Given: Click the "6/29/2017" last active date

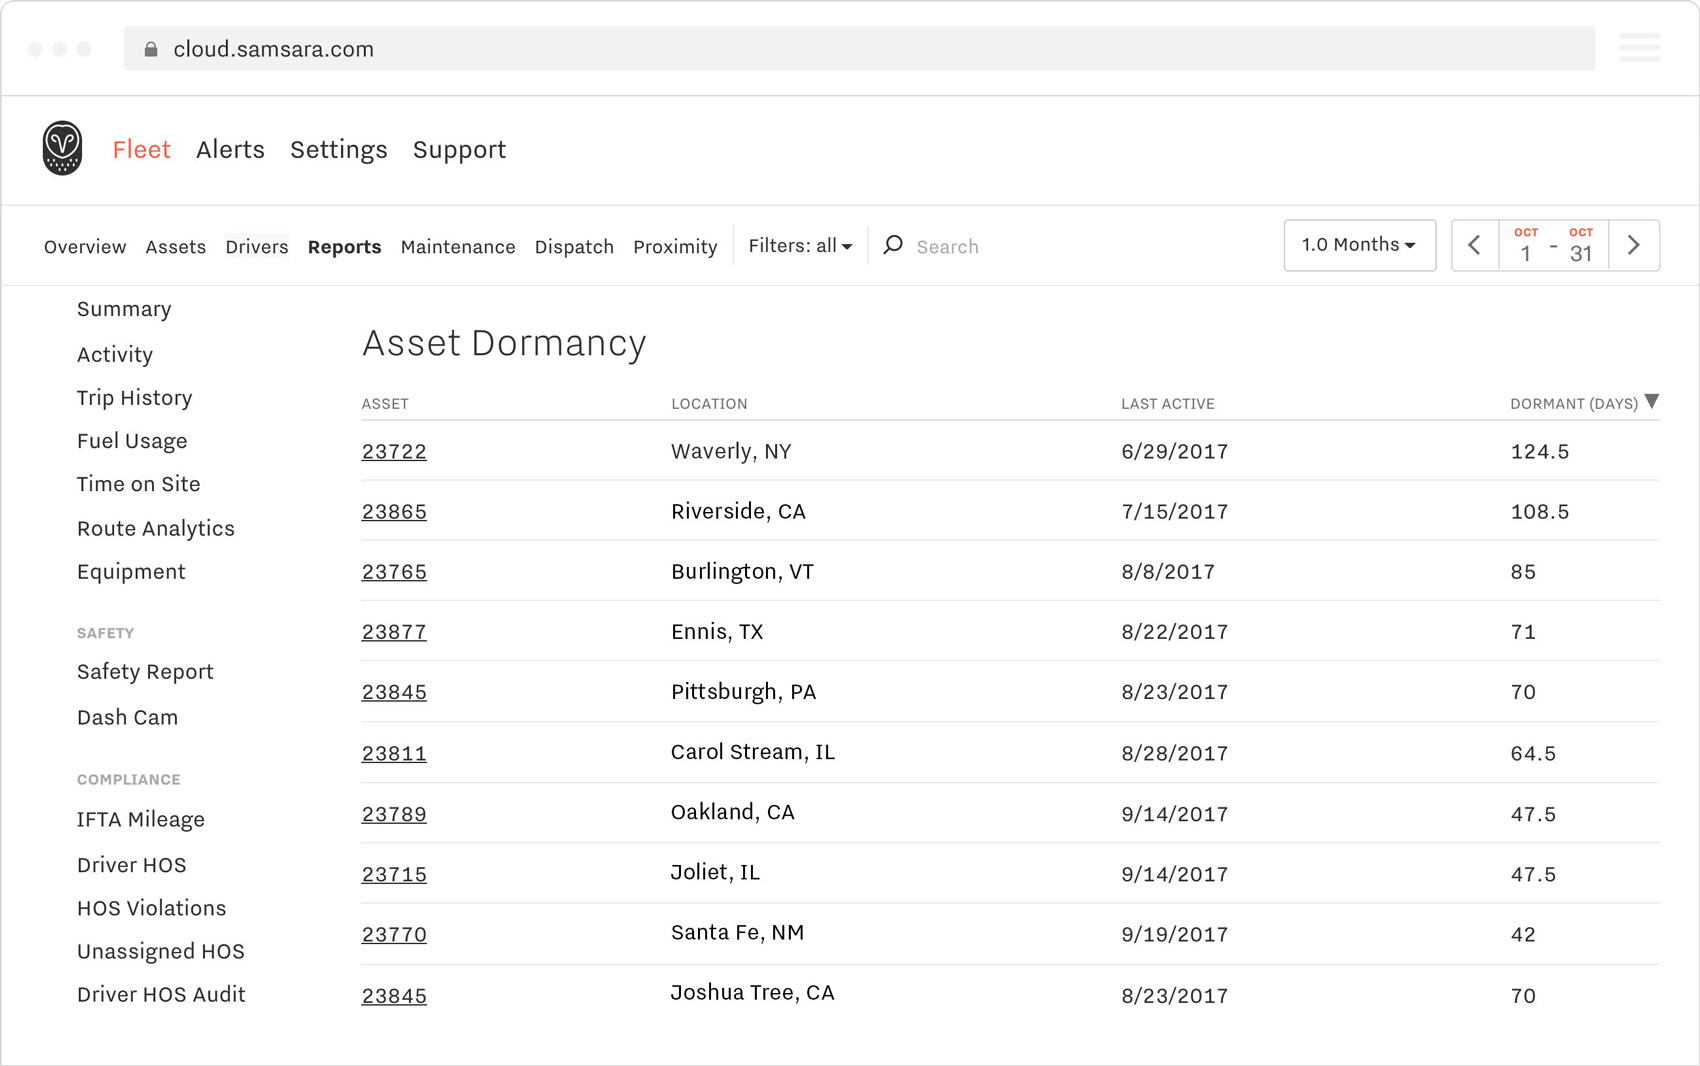Looking at the screenshot, I should coord(1174,452).
